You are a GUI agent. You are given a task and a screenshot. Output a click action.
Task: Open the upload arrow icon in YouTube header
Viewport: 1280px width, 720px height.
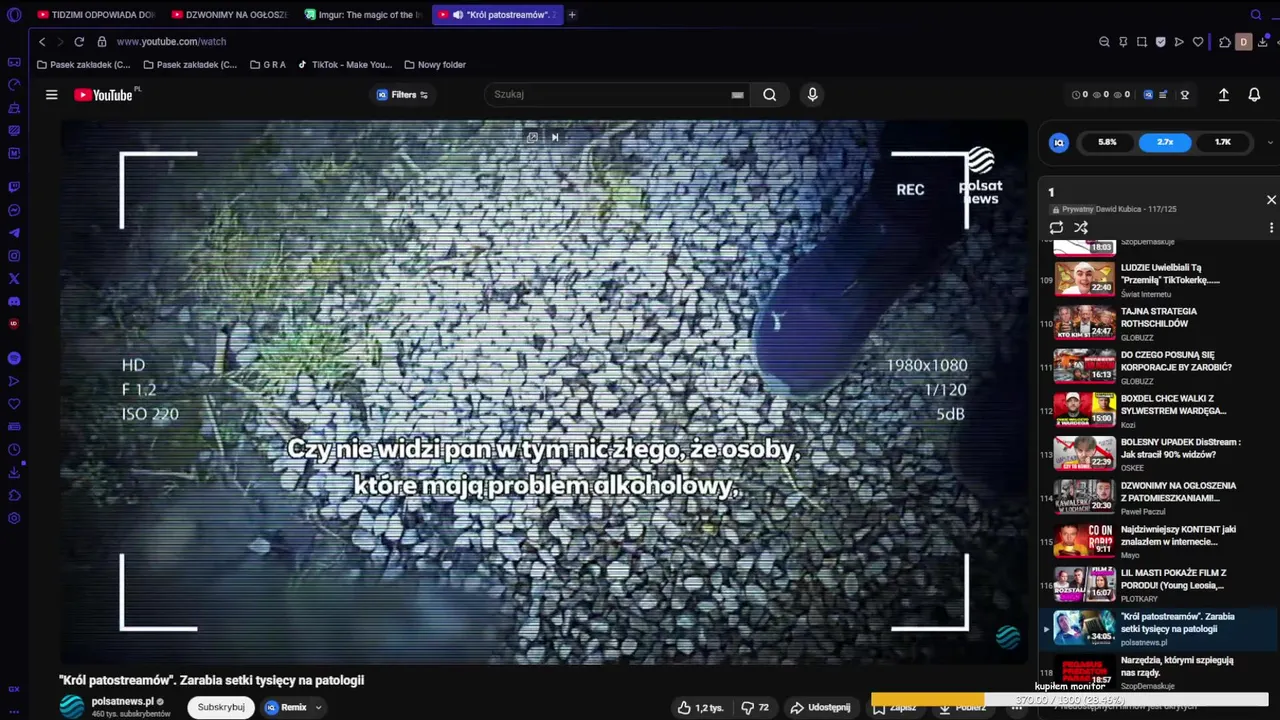1223,94
